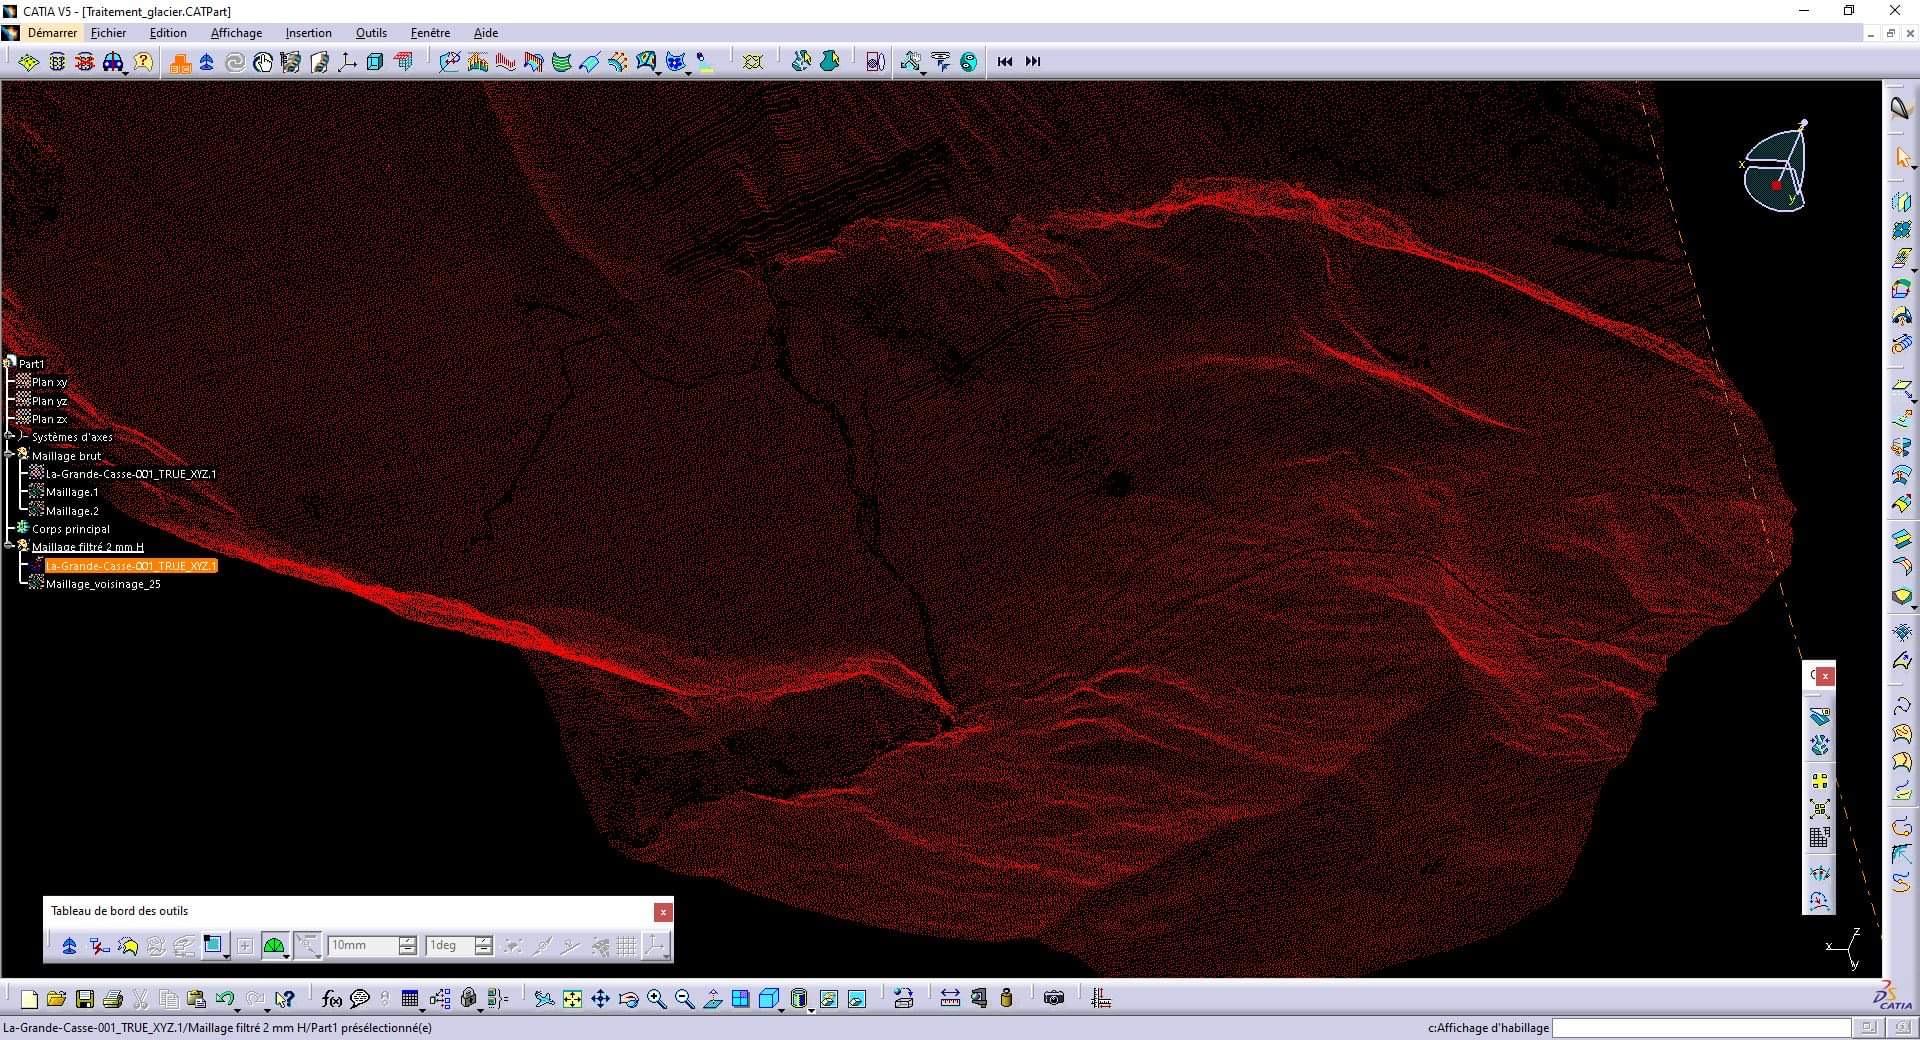Click the axis system icon in top toolbar

pyautogui.click(x=347, y=62)
